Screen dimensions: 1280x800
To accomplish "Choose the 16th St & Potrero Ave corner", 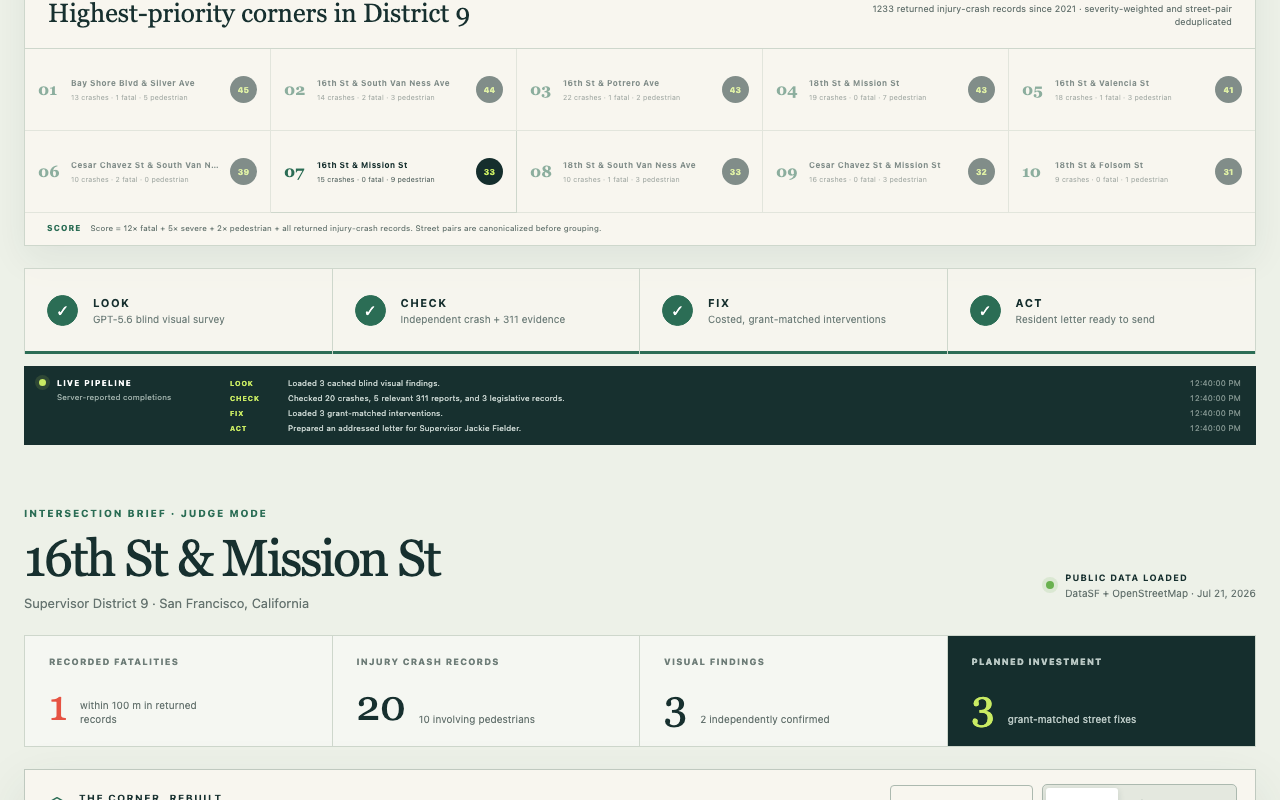I will tap(639, 90).
